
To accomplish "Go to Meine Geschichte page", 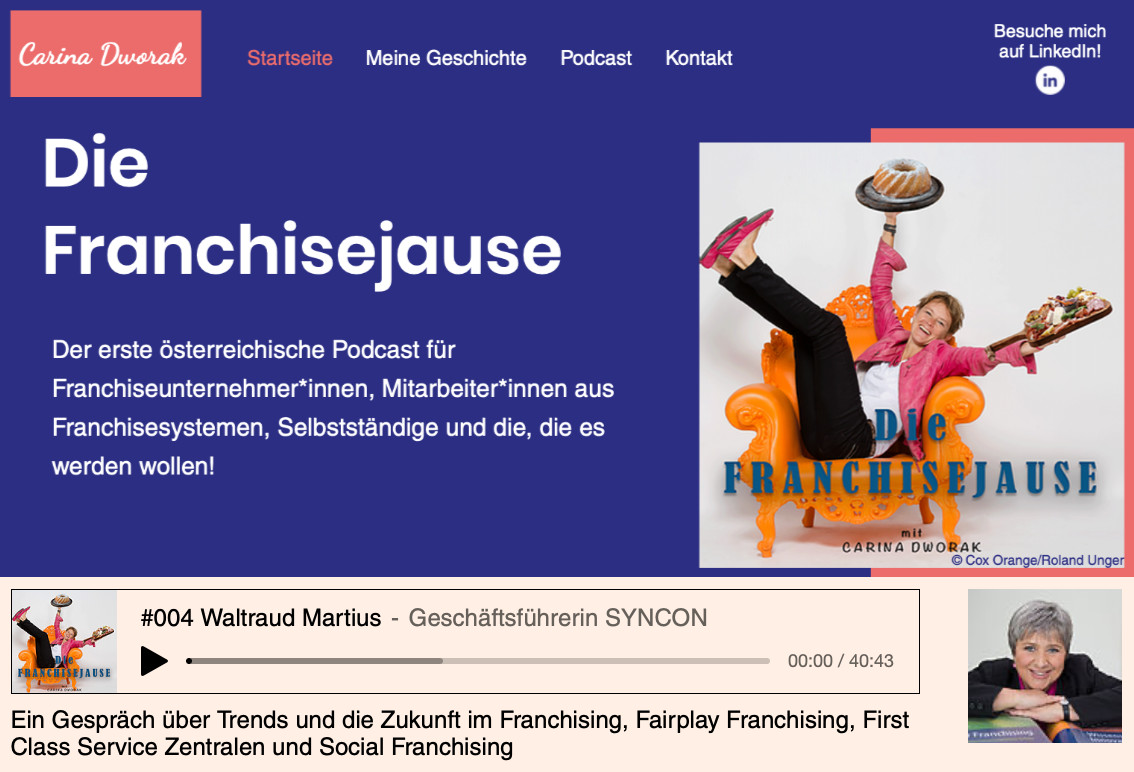I will tap(446, 58).
